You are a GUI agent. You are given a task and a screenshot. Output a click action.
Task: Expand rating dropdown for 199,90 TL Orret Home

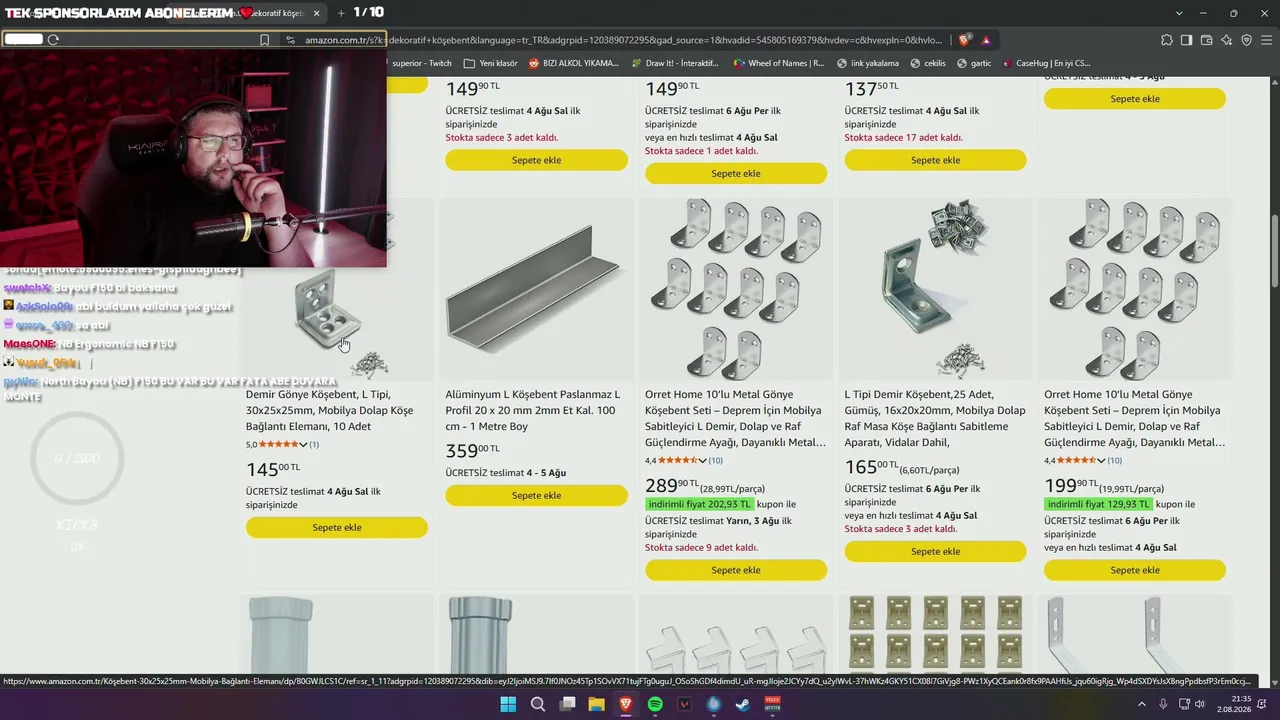[x=1101, y=460]
